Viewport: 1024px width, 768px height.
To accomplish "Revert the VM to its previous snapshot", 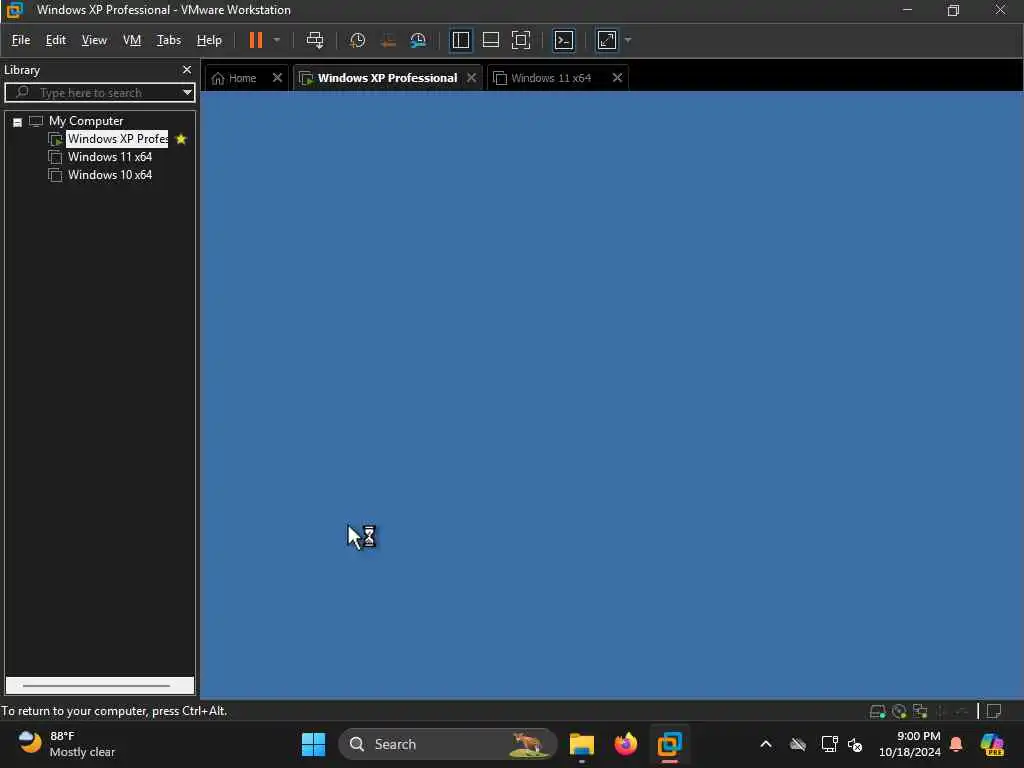I will click(388, 40).
